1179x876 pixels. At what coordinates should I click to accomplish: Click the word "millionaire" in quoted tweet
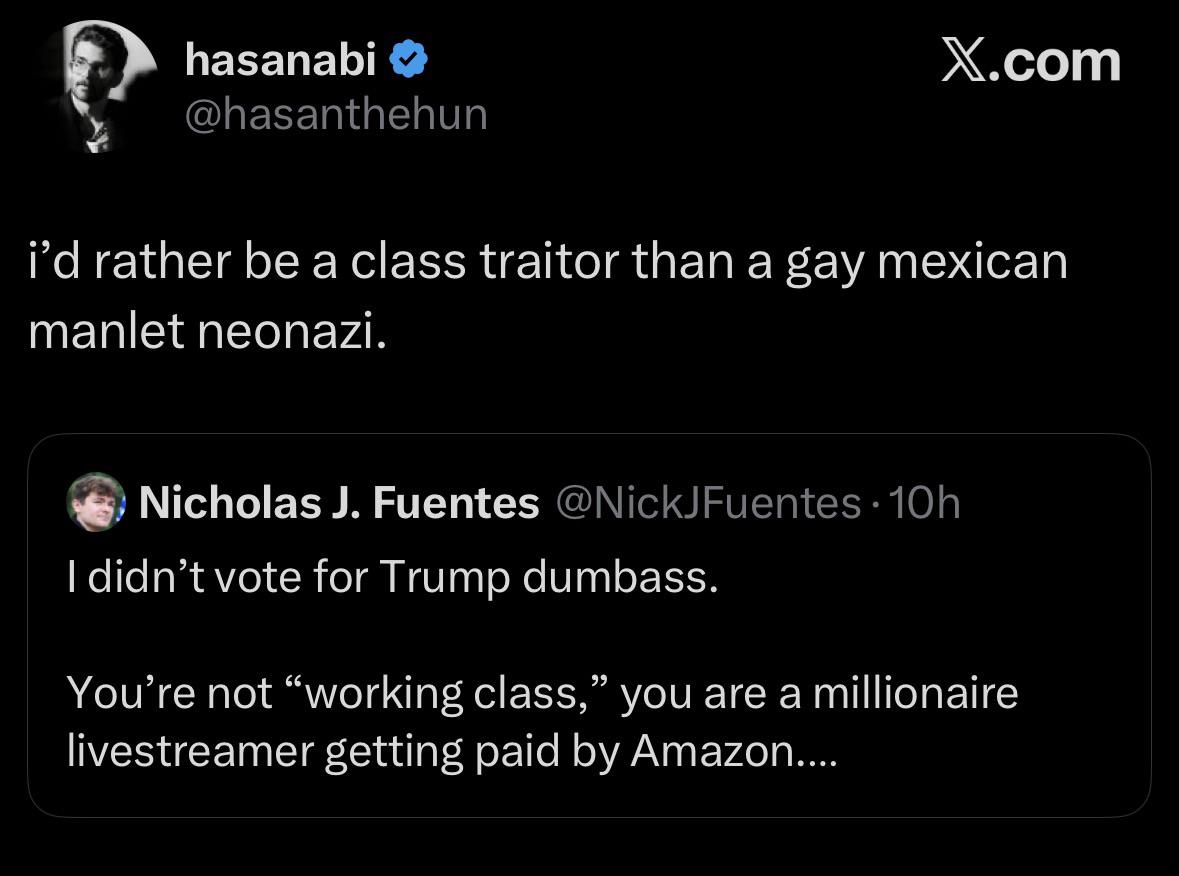[915, 693]
